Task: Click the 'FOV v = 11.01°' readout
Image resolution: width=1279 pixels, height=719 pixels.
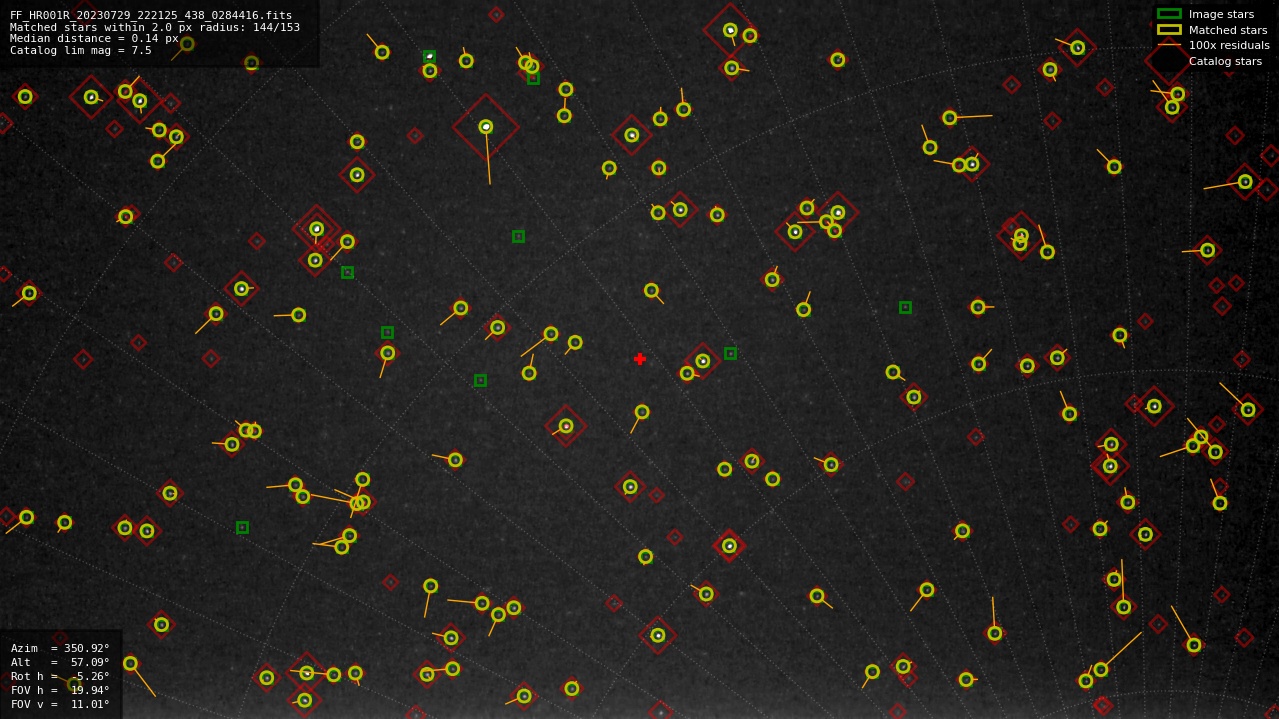Action: point(60,704)
